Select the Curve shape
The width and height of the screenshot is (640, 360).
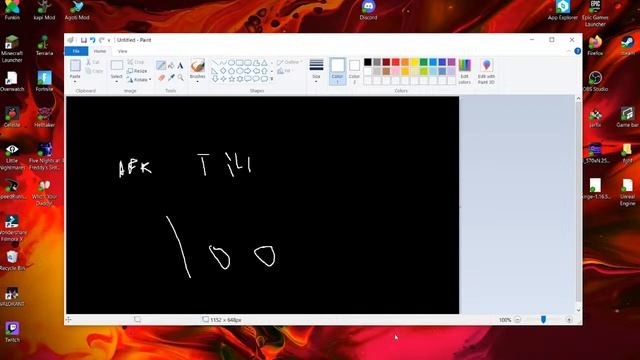click(223, 63)
